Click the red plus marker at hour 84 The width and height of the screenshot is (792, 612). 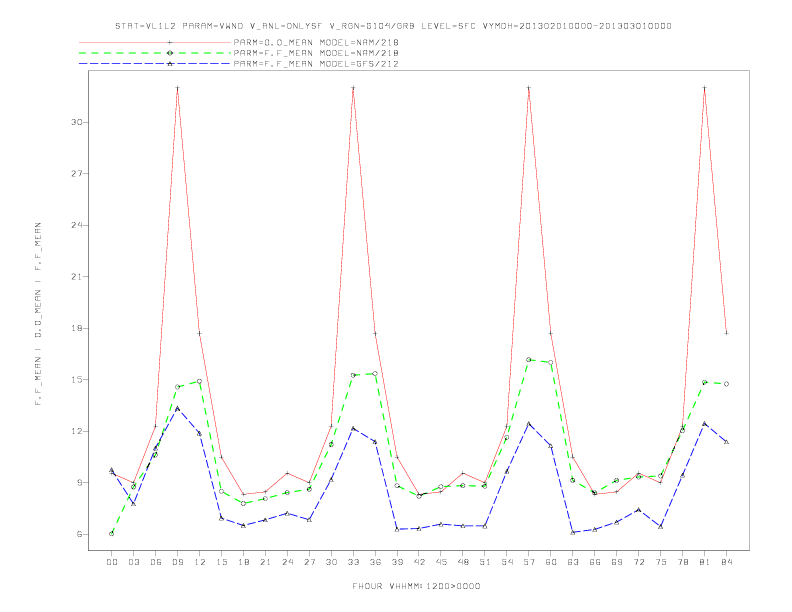[726, 333]
